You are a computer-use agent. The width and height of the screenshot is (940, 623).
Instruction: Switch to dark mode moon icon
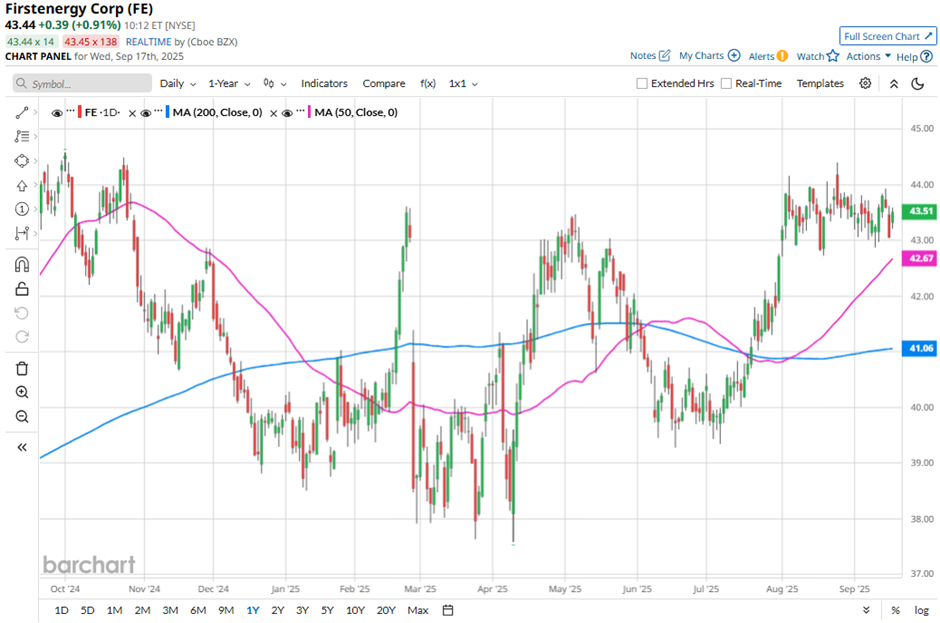(918, 84)
